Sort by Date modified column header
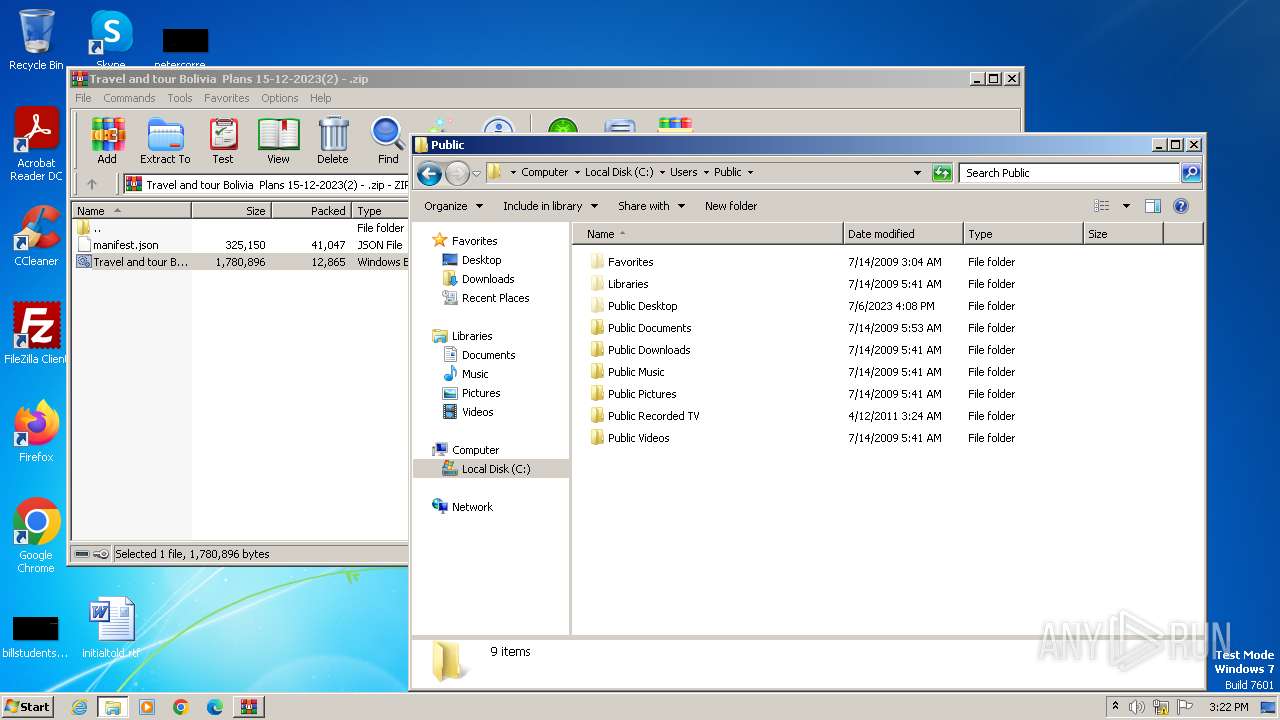Viewport: 1280px width, 720px height. click(903, 234)
